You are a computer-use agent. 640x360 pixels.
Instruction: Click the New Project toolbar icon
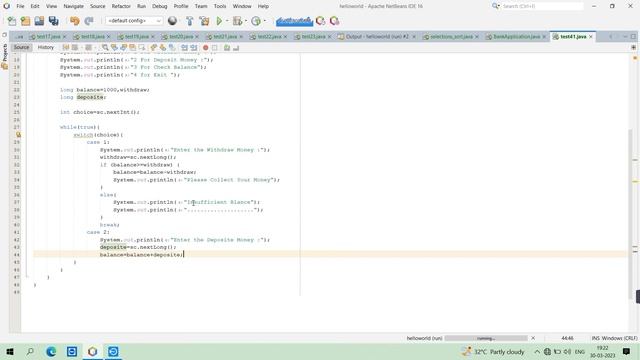(x=25, y=21)
